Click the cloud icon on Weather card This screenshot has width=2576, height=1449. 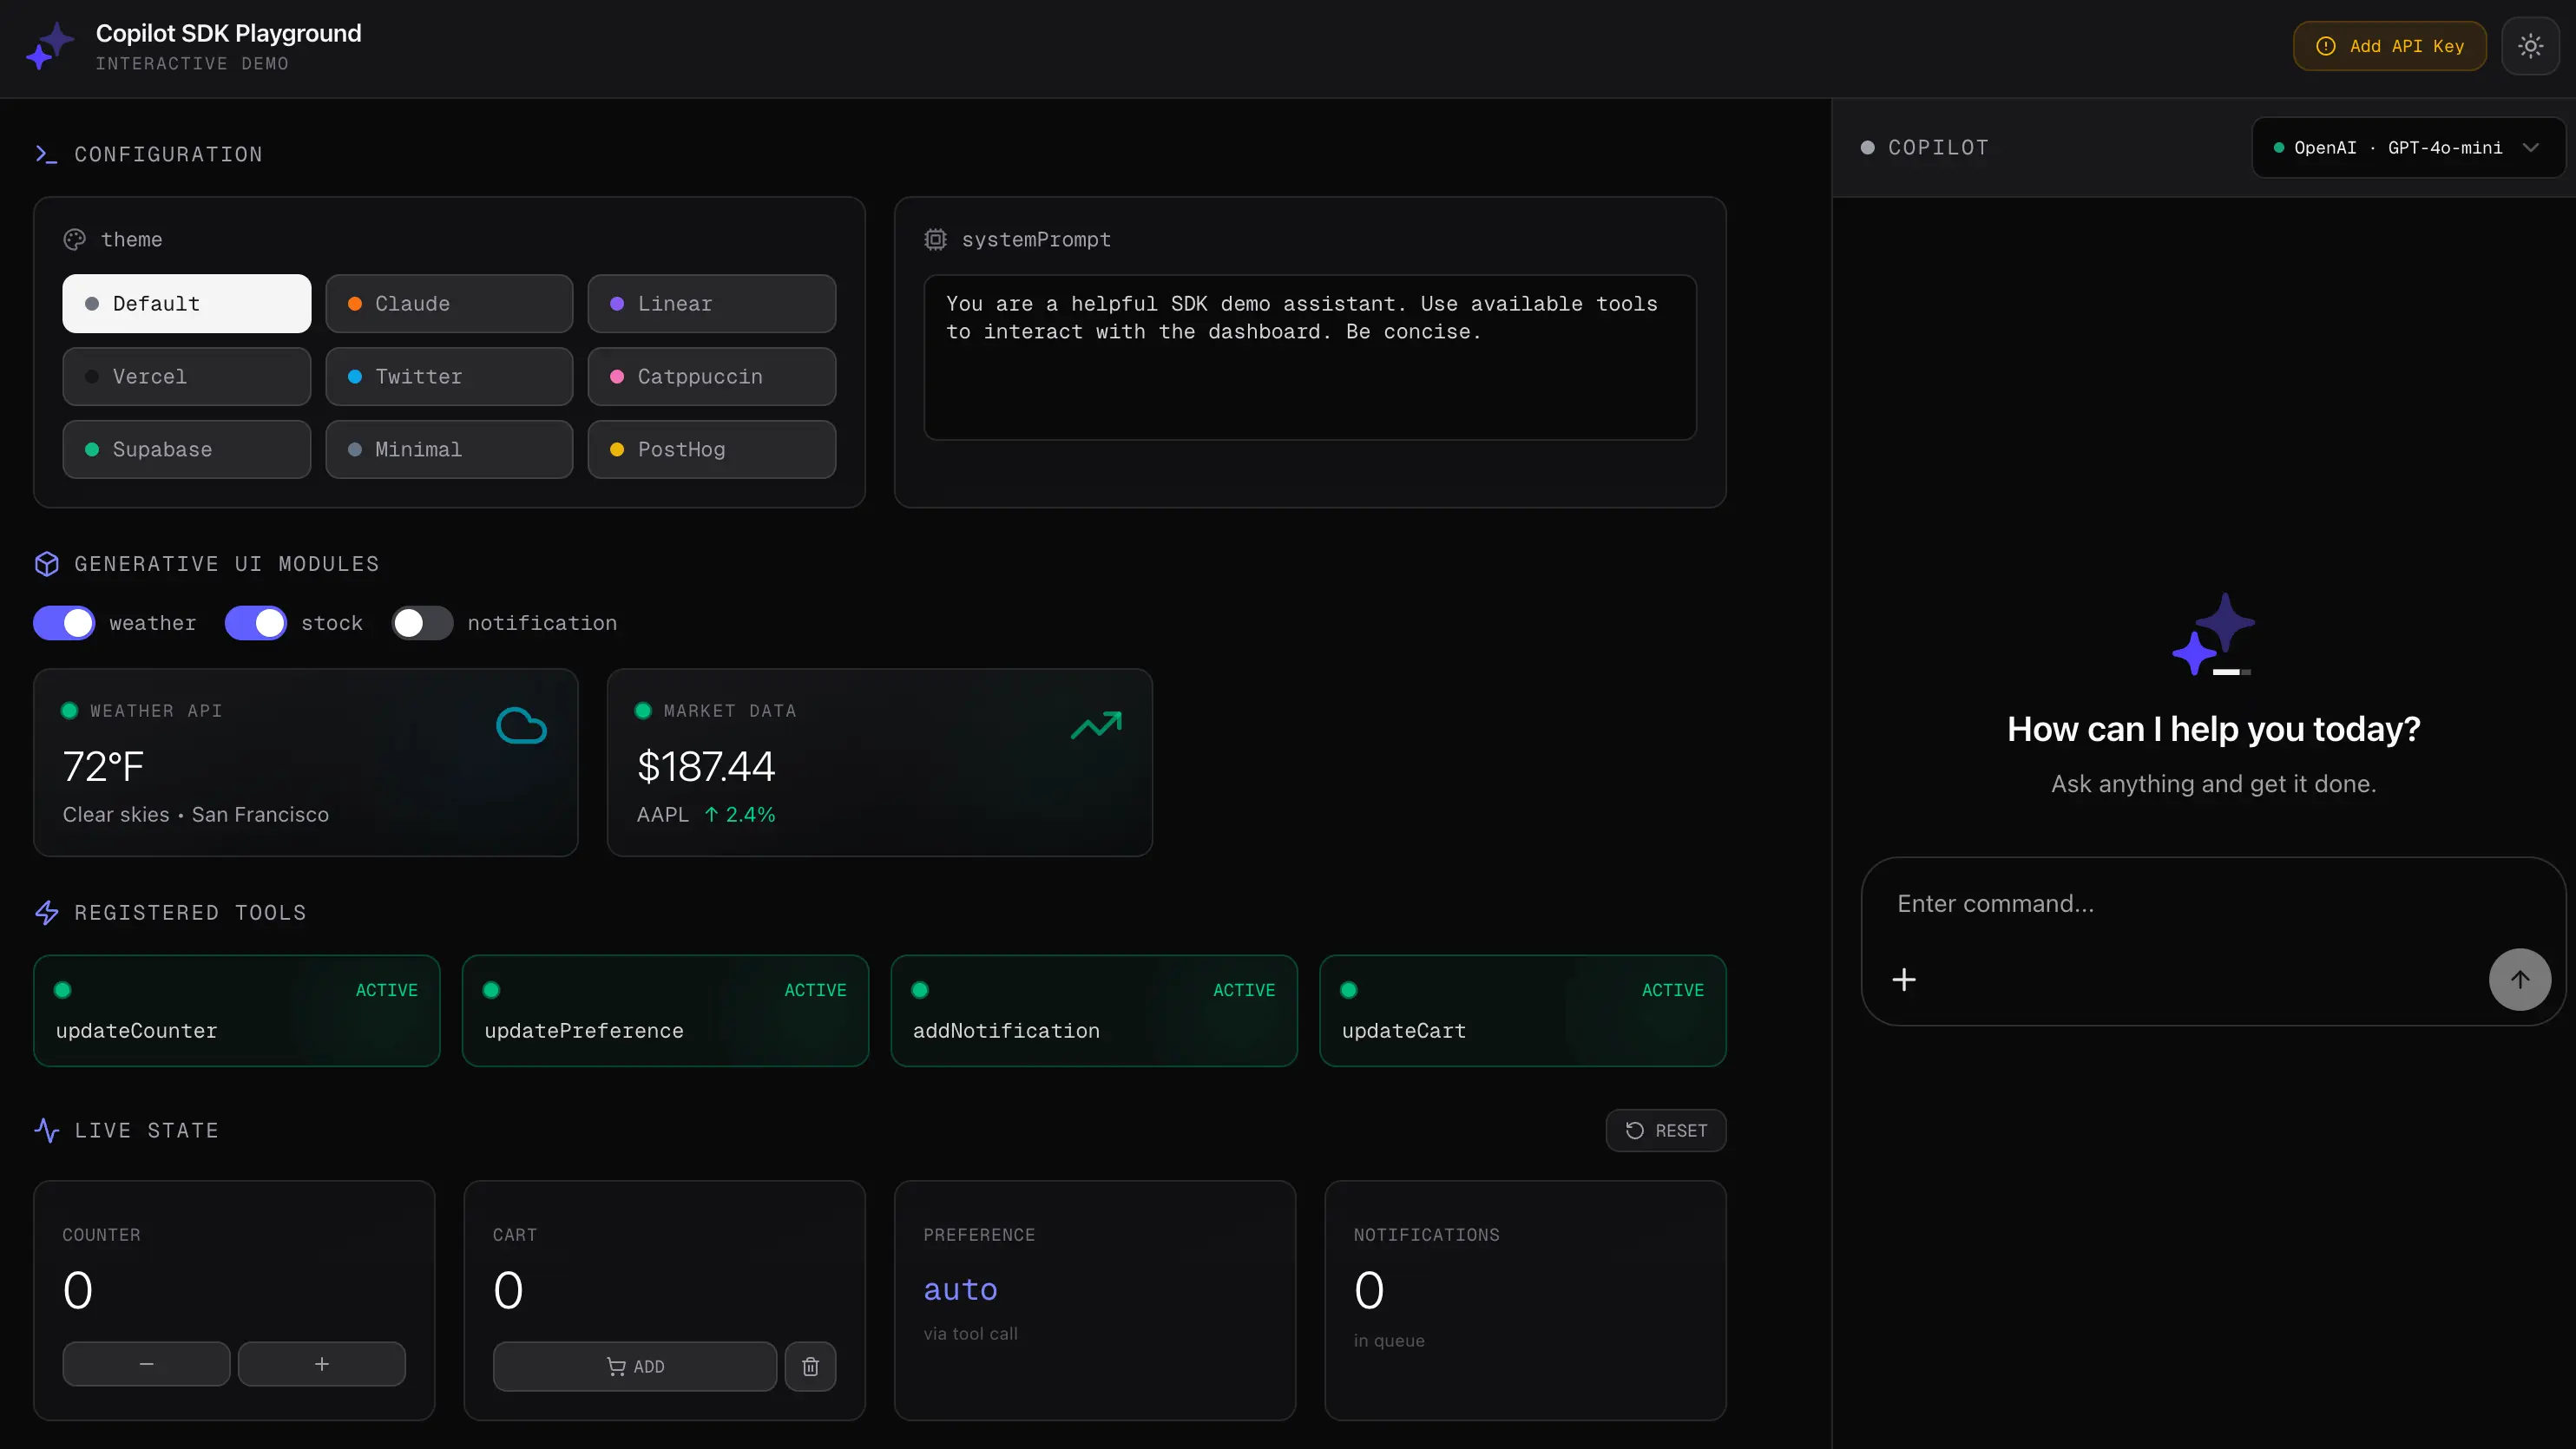[x=521, y=726]
